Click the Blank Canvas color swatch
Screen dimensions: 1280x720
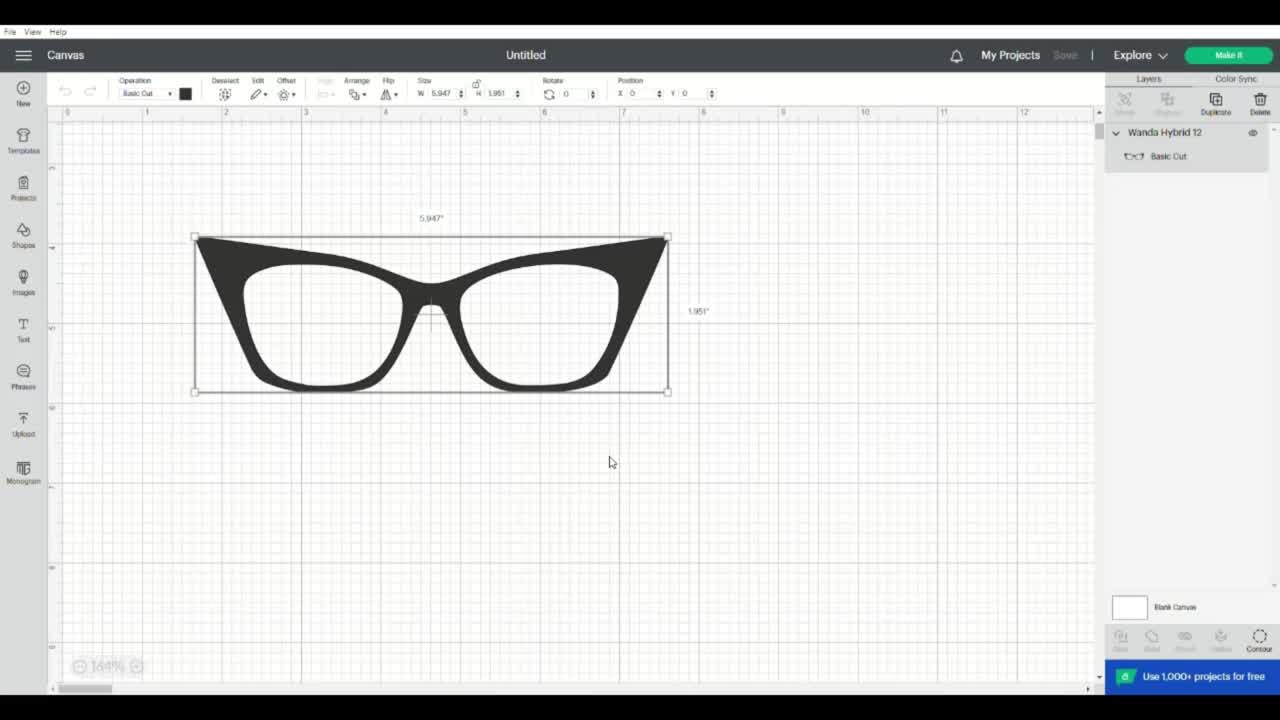(x=1130, y=607)
